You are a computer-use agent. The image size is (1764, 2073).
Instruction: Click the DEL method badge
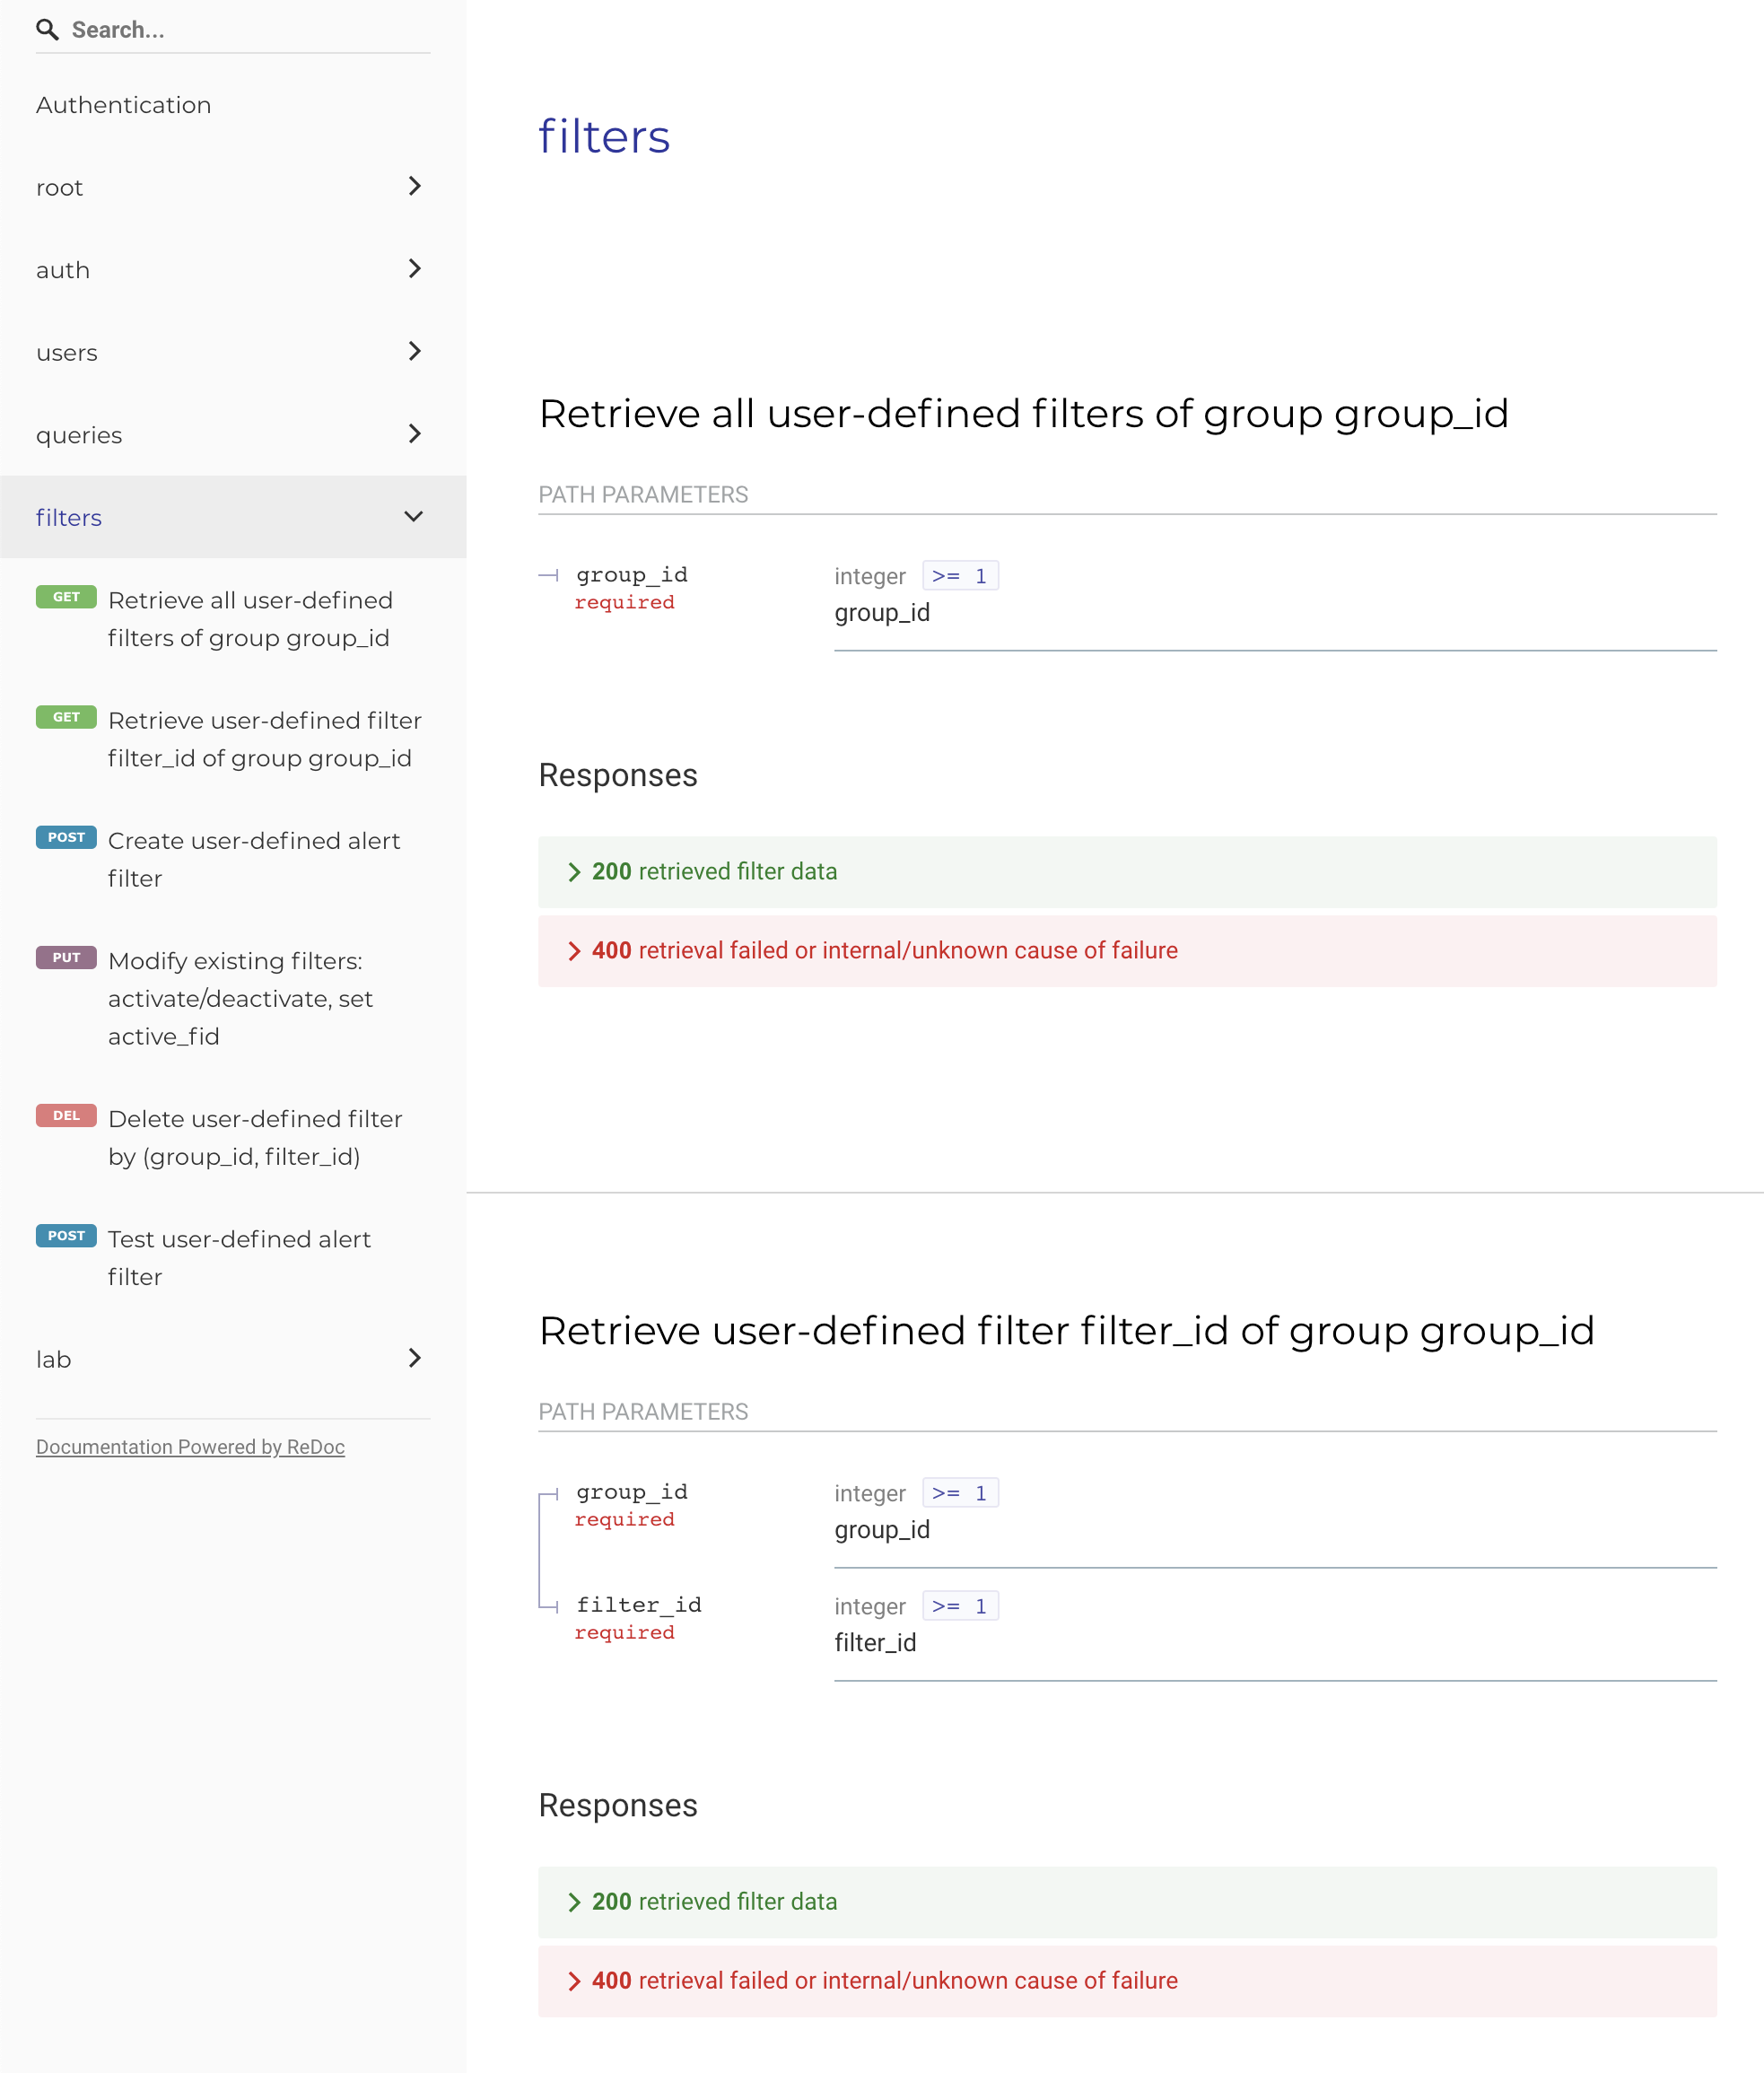[66, 1116]
